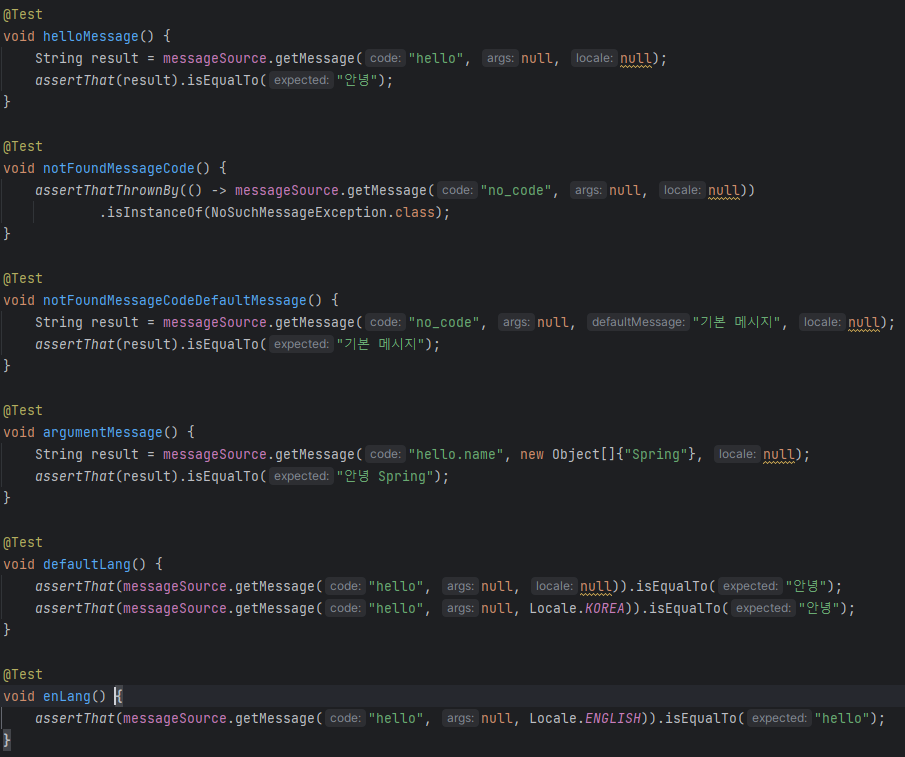Image resolution: width=905 pixels, height=757 pixels.
Task: Click the isInstanceOf method call
Action: [155, 213]
